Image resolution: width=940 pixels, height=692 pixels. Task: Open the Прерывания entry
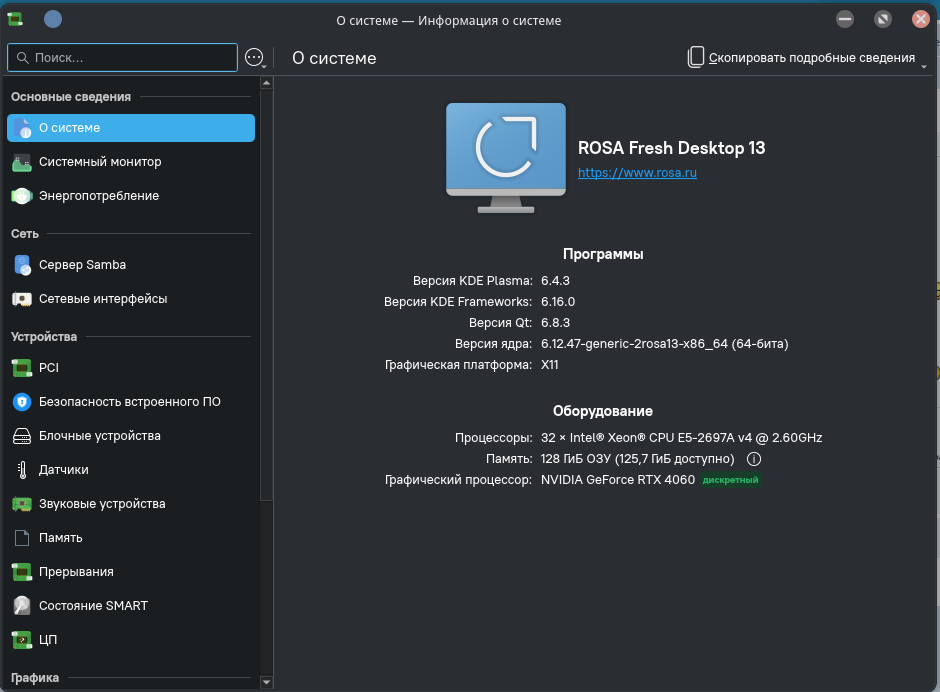(131, 572)
